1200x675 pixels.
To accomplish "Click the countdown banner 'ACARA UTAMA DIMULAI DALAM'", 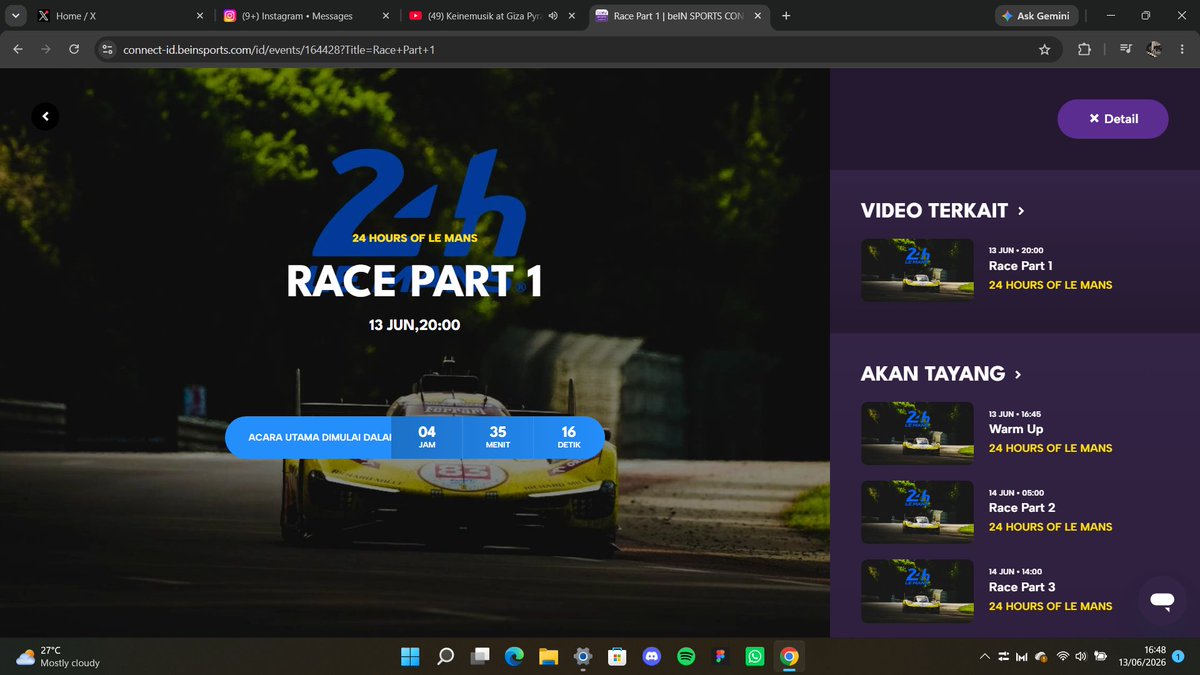I will [415, 437].
